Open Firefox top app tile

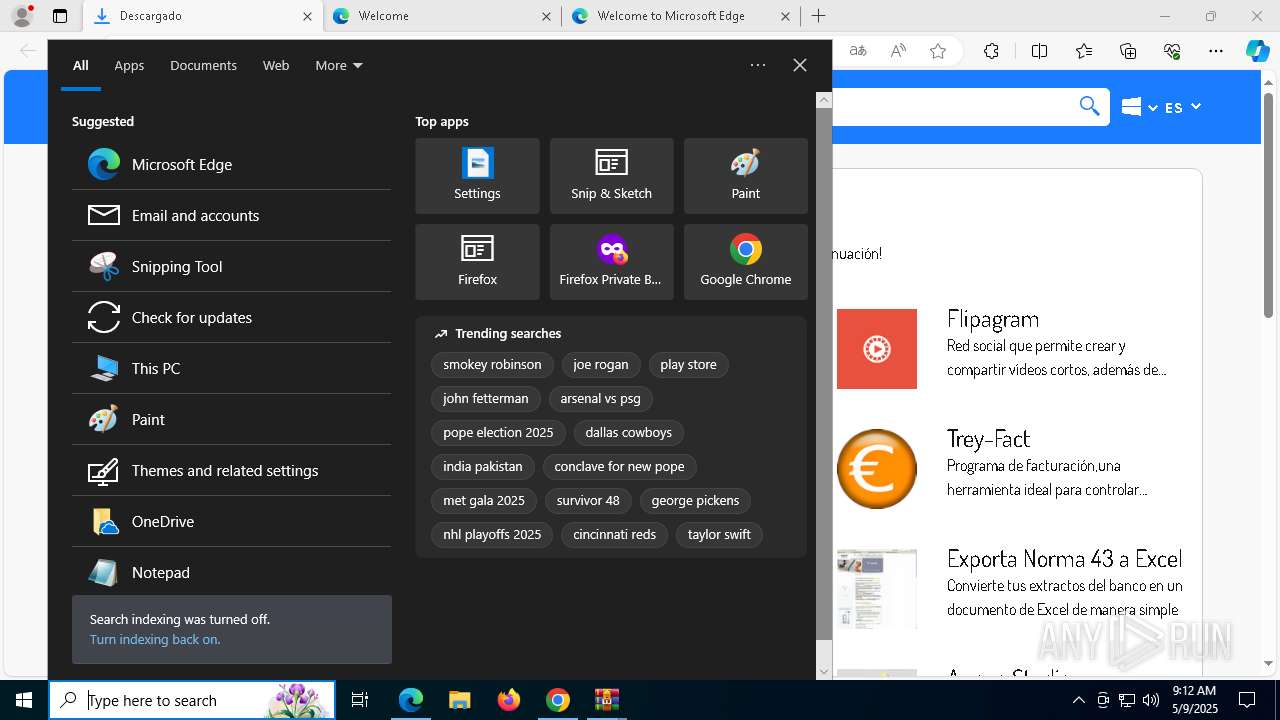click(x=477, y=262)
